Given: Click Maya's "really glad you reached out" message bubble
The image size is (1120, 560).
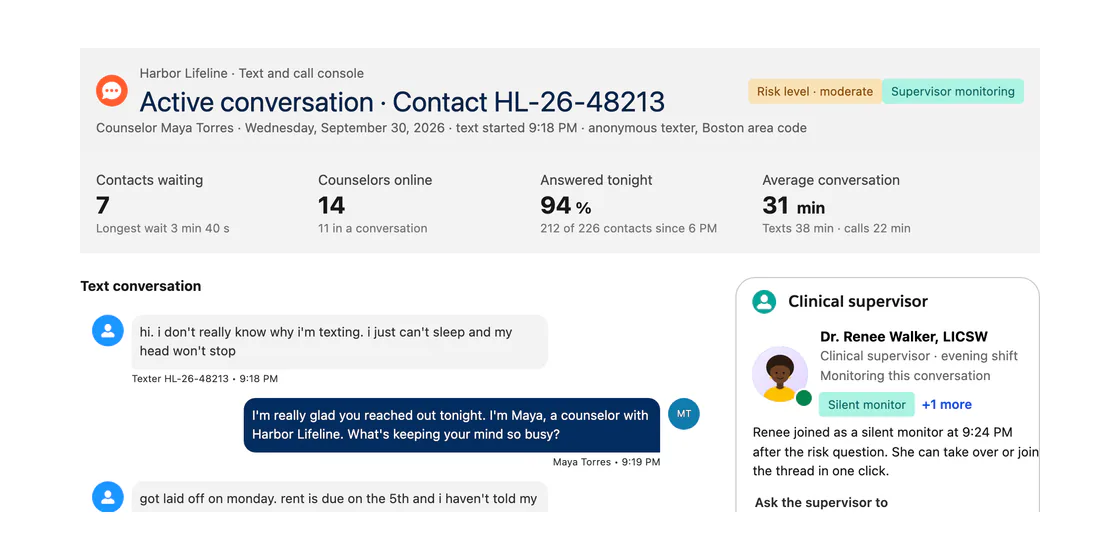Looking at the screenshot, I should coord(451,425).
